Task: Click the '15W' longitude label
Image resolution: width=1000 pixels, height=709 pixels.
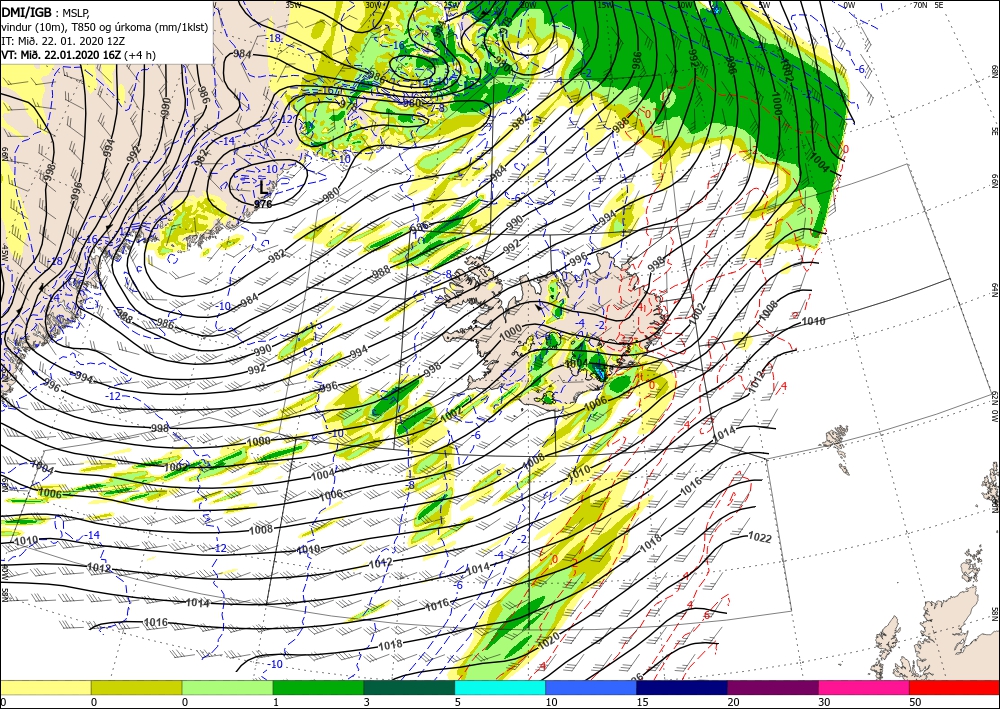Action: point(605,5)
